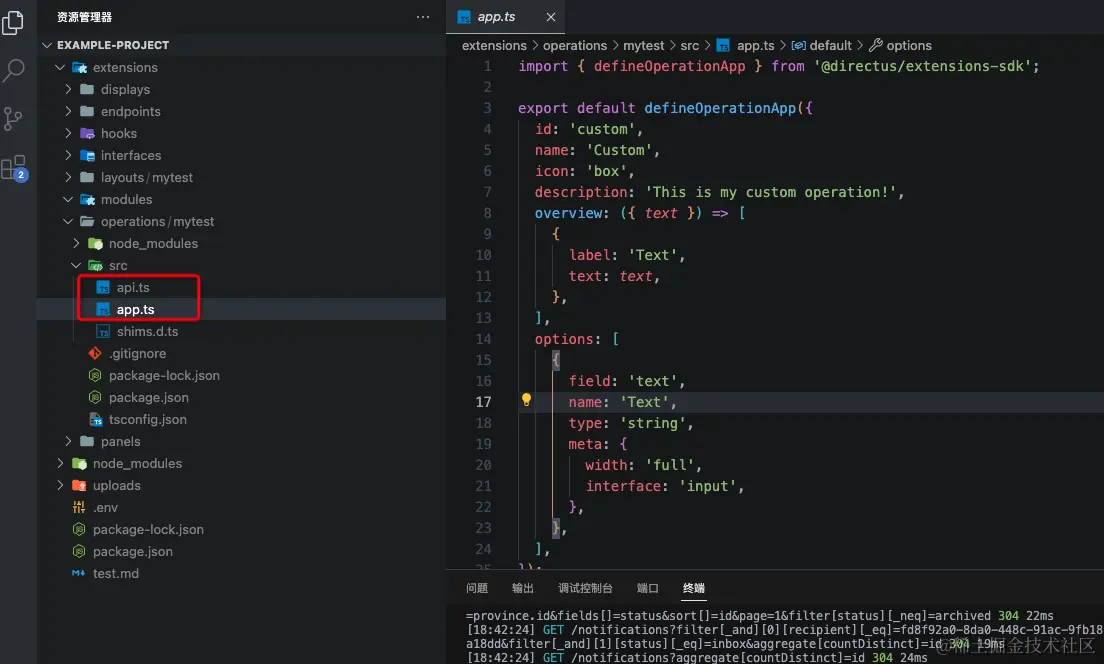Open package-lock.json under operations/mytest
1104x664 pixels.
click(164, 375)
